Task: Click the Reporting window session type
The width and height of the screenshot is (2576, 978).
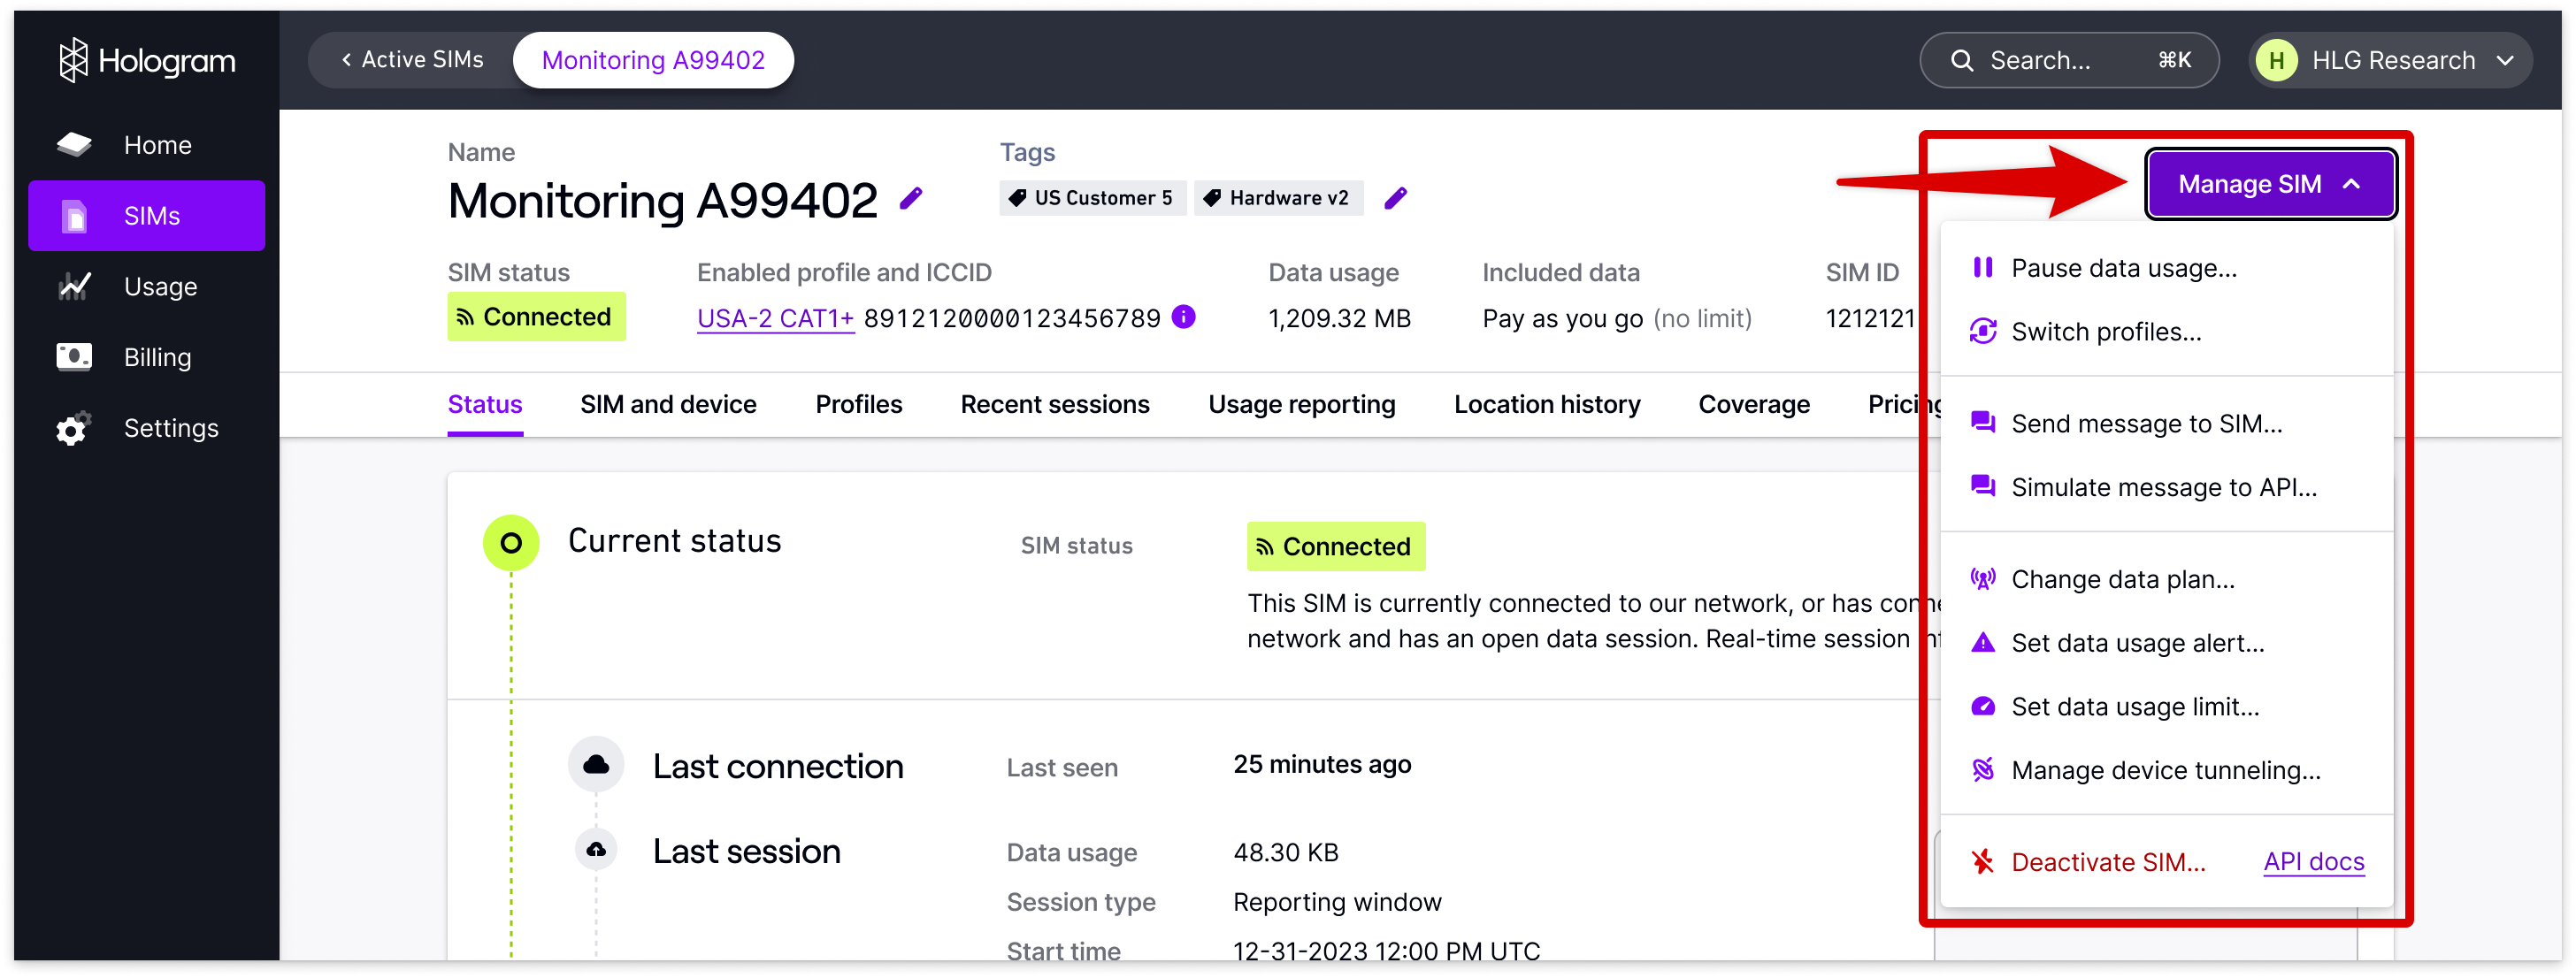Action: (1337, 903)
